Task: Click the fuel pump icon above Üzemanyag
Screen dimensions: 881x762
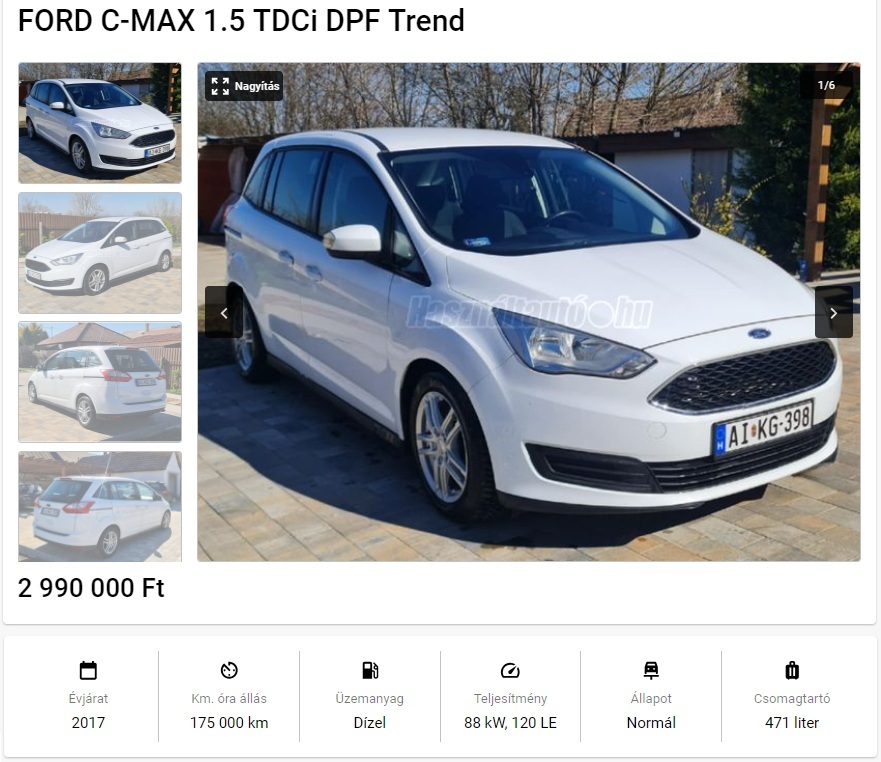Action: [x=370, y=670]
